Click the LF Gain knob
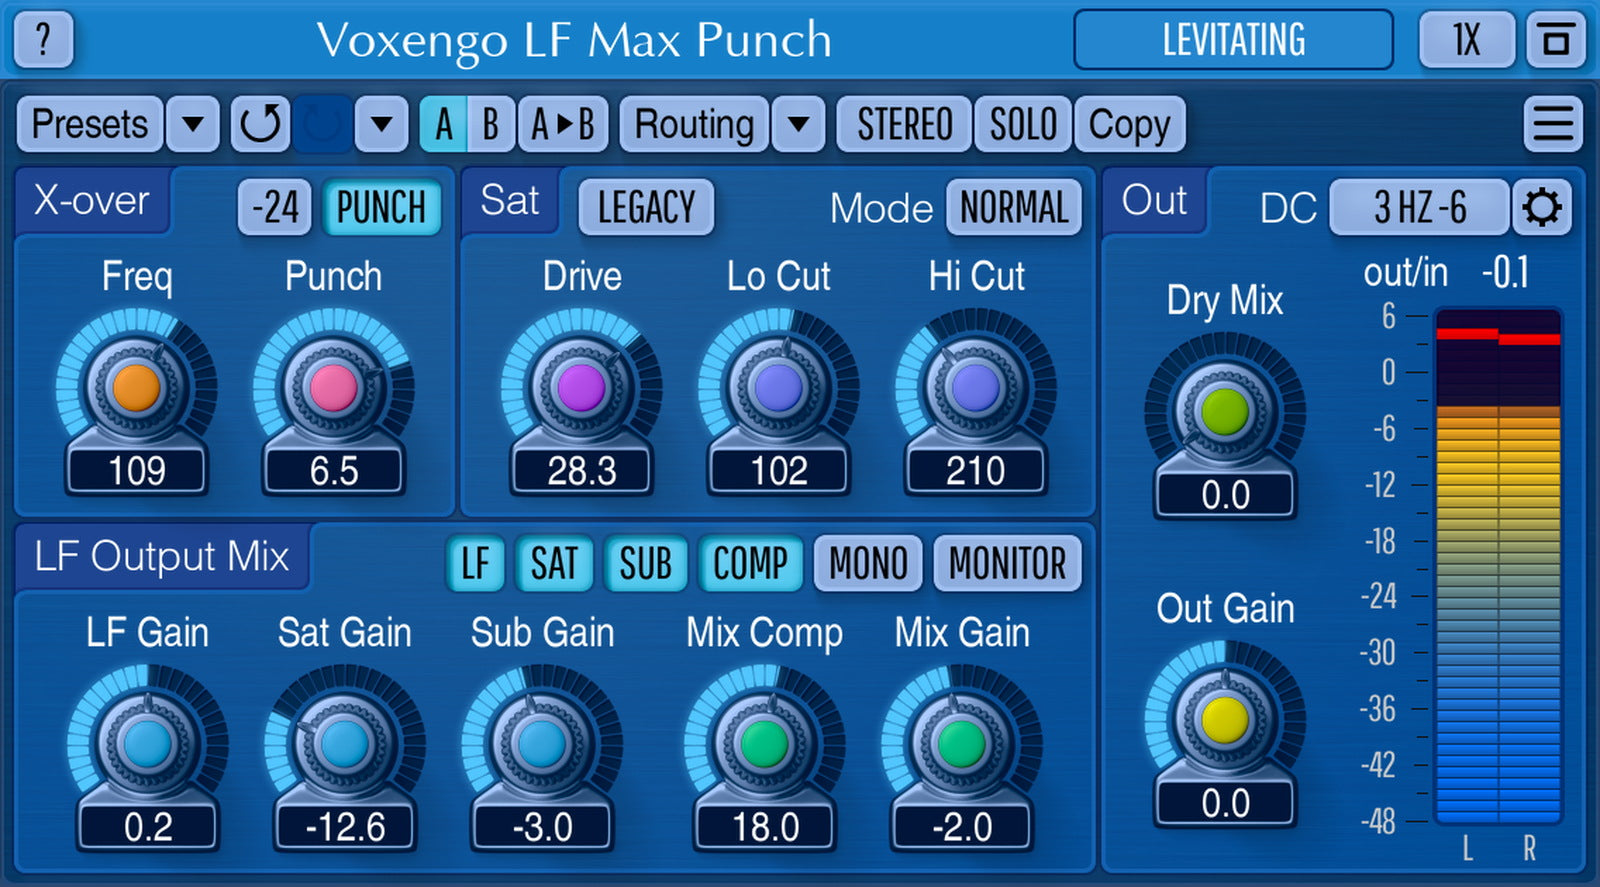Image resolution: width=1600 pixels, height=887 pixels. click(x=148, y=744)
